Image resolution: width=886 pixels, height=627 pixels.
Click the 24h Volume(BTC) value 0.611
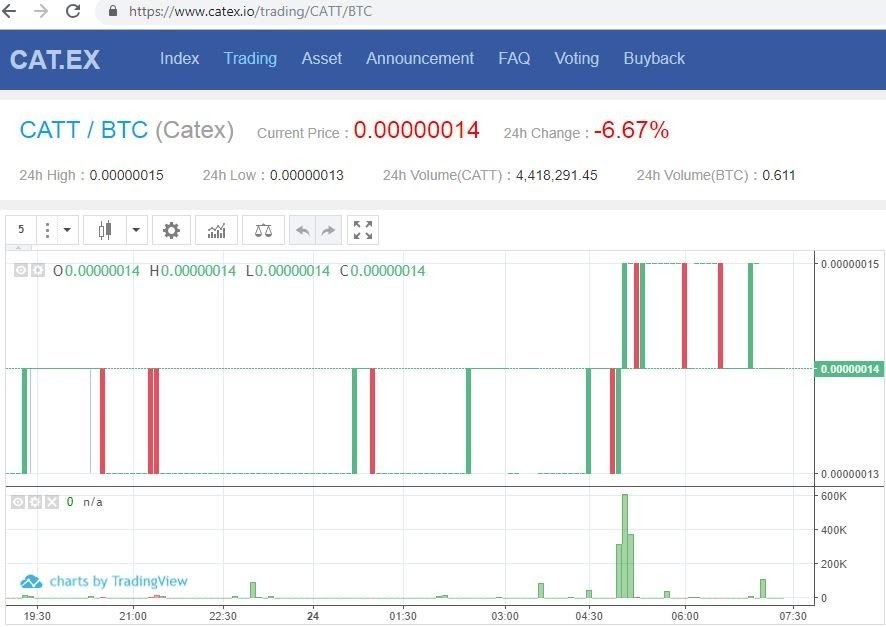[x=779, y=175]
